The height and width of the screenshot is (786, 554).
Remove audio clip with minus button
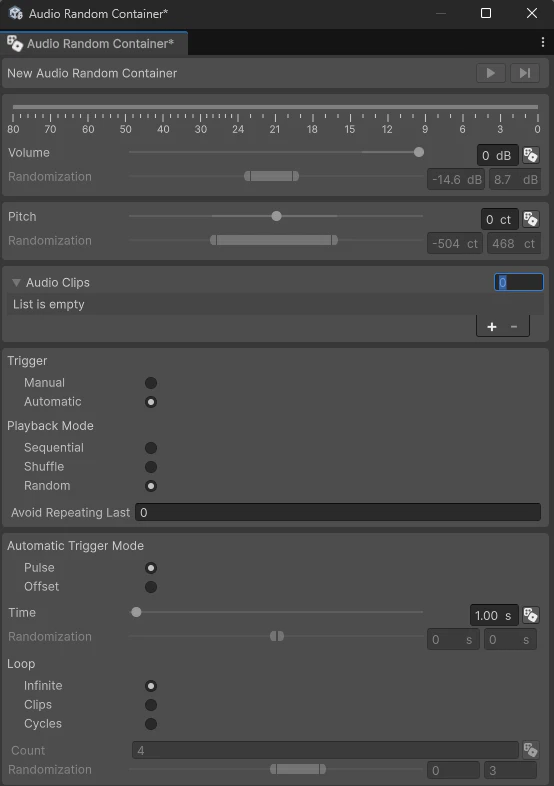click(514, 327)
